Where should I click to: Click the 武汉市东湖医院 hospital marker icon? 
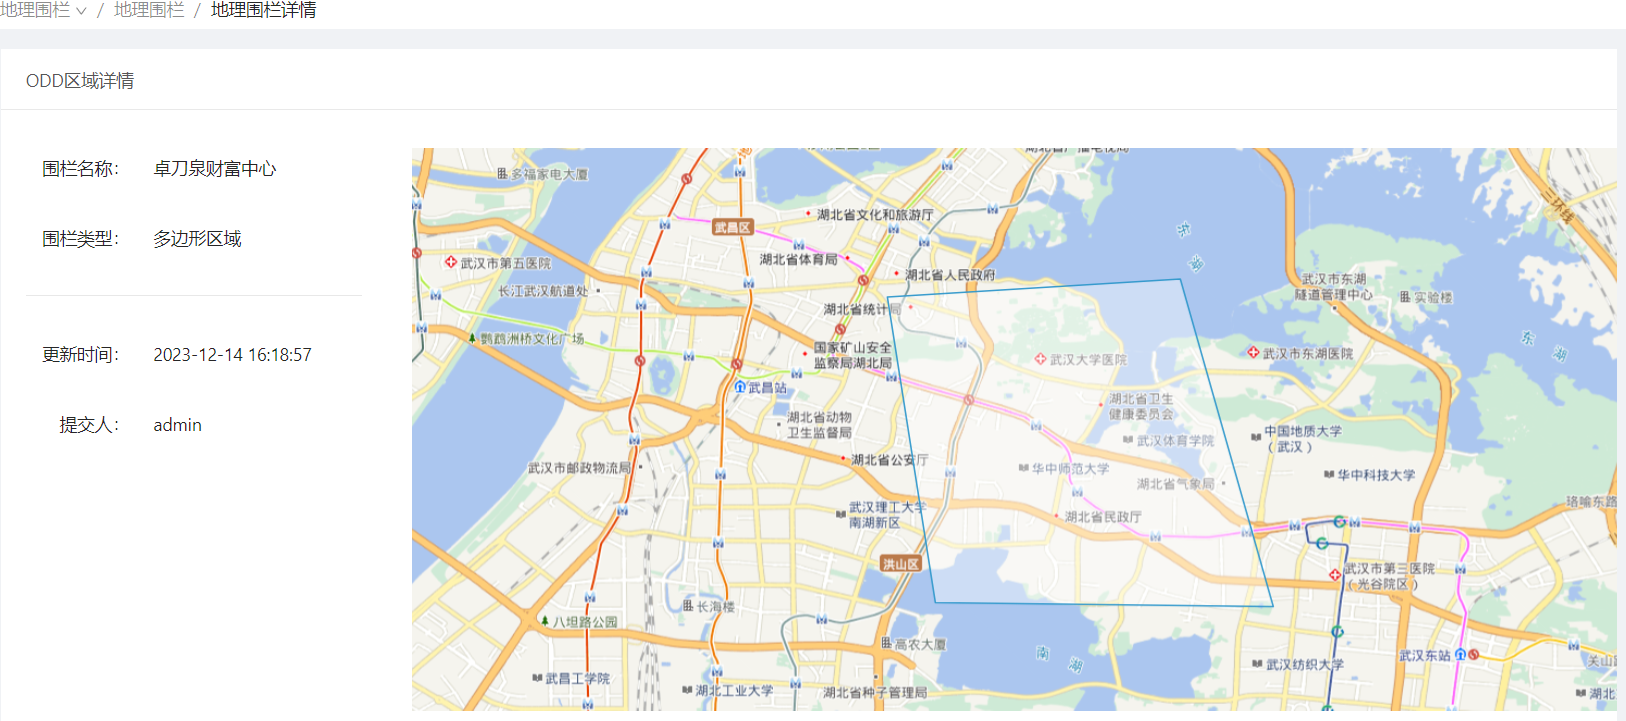pos(1253,353)
